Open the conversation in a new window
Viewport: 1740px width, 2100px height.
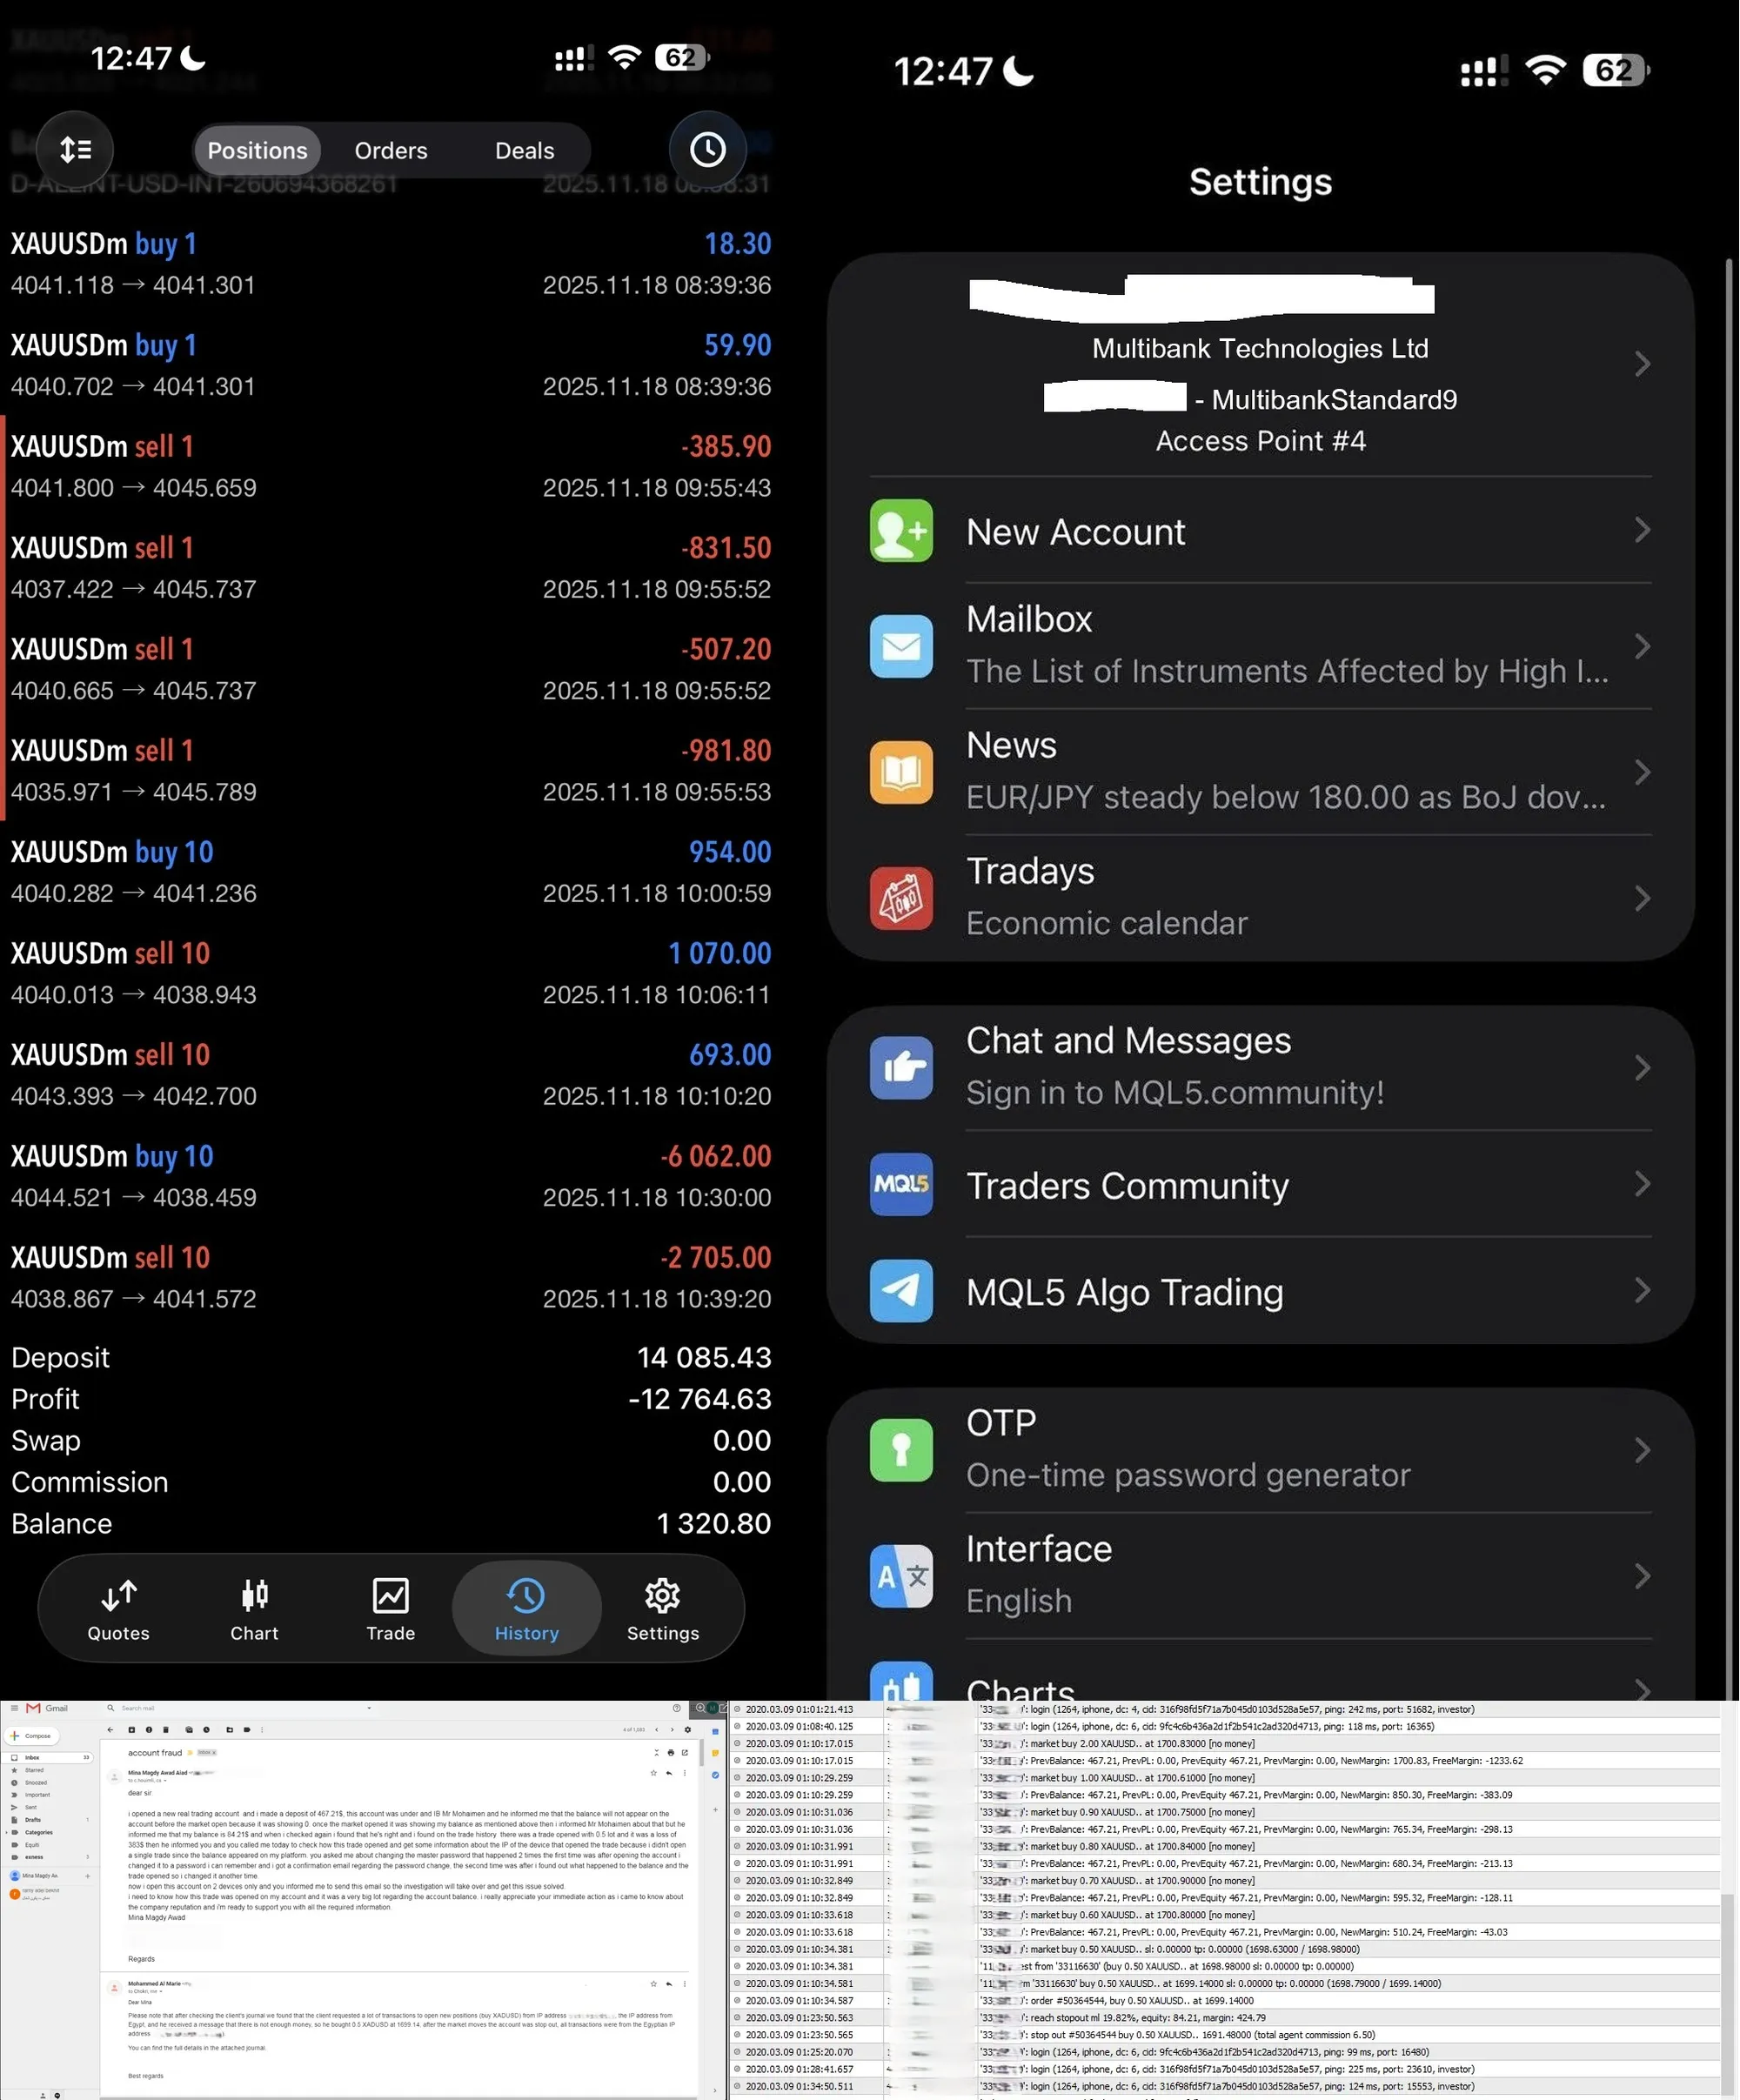pyautogui.click(x=685, y=1753)
